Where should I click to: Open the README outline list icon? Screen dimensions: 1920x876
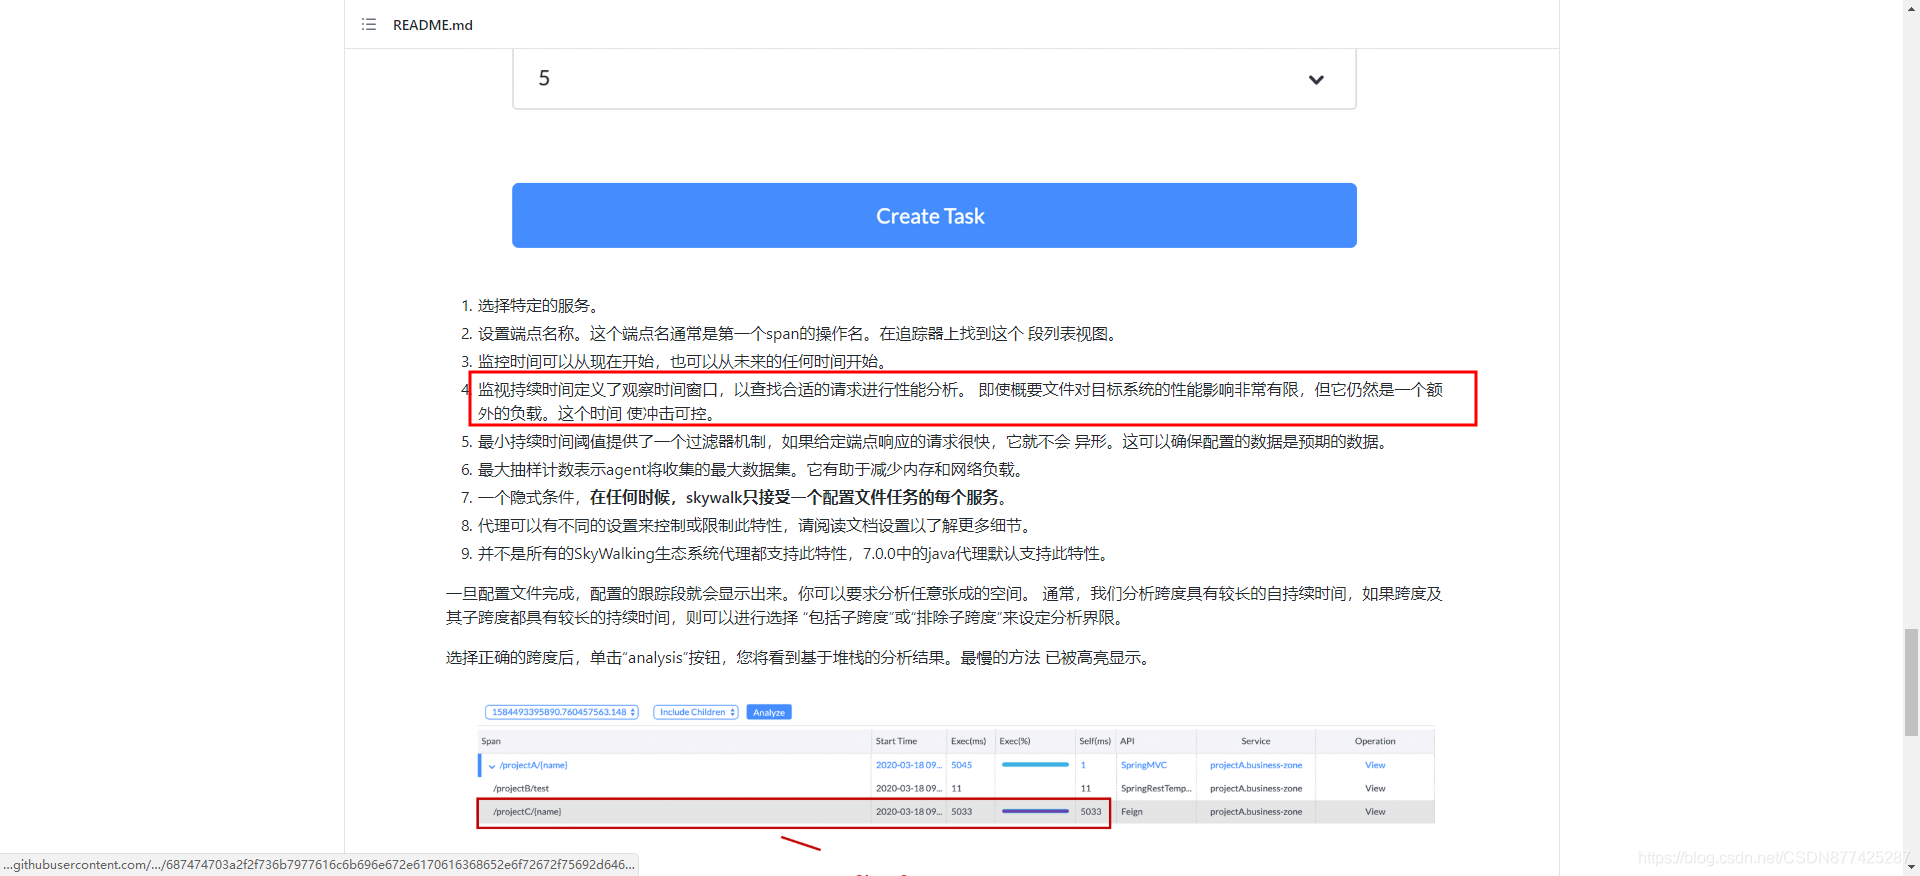click(369, 24)
